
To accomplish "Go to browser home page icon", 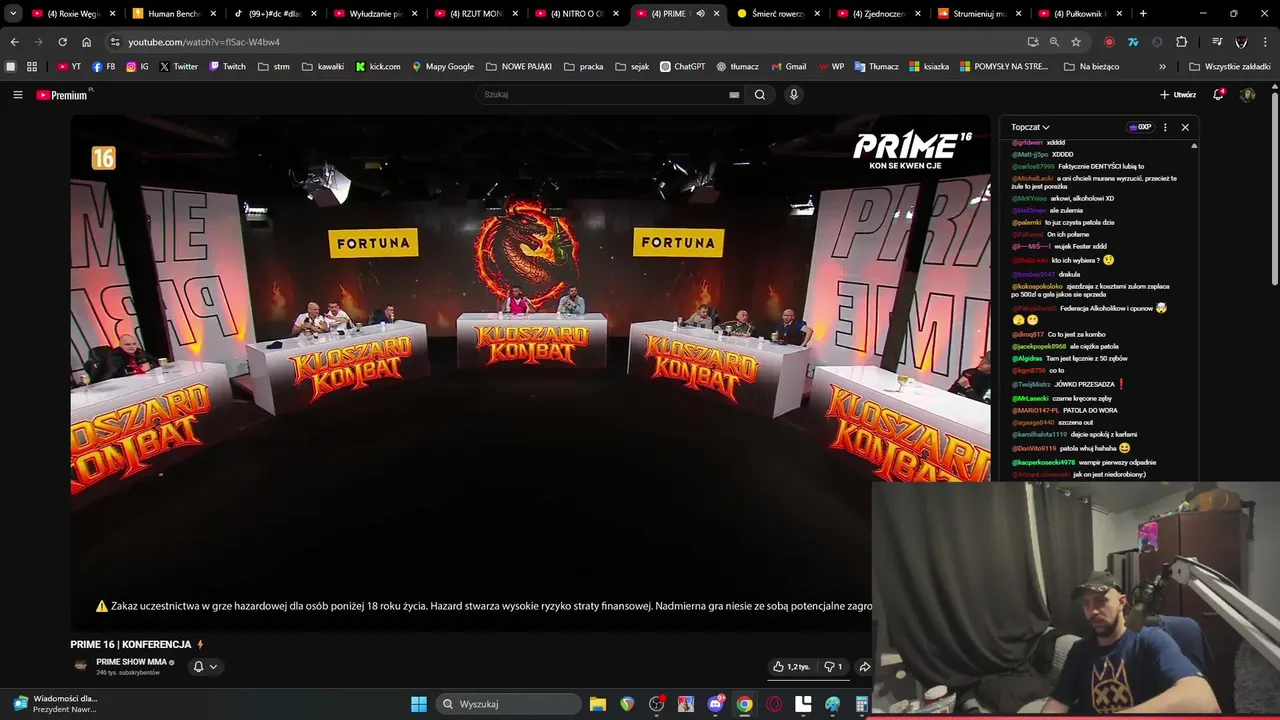I will [86, 42].
